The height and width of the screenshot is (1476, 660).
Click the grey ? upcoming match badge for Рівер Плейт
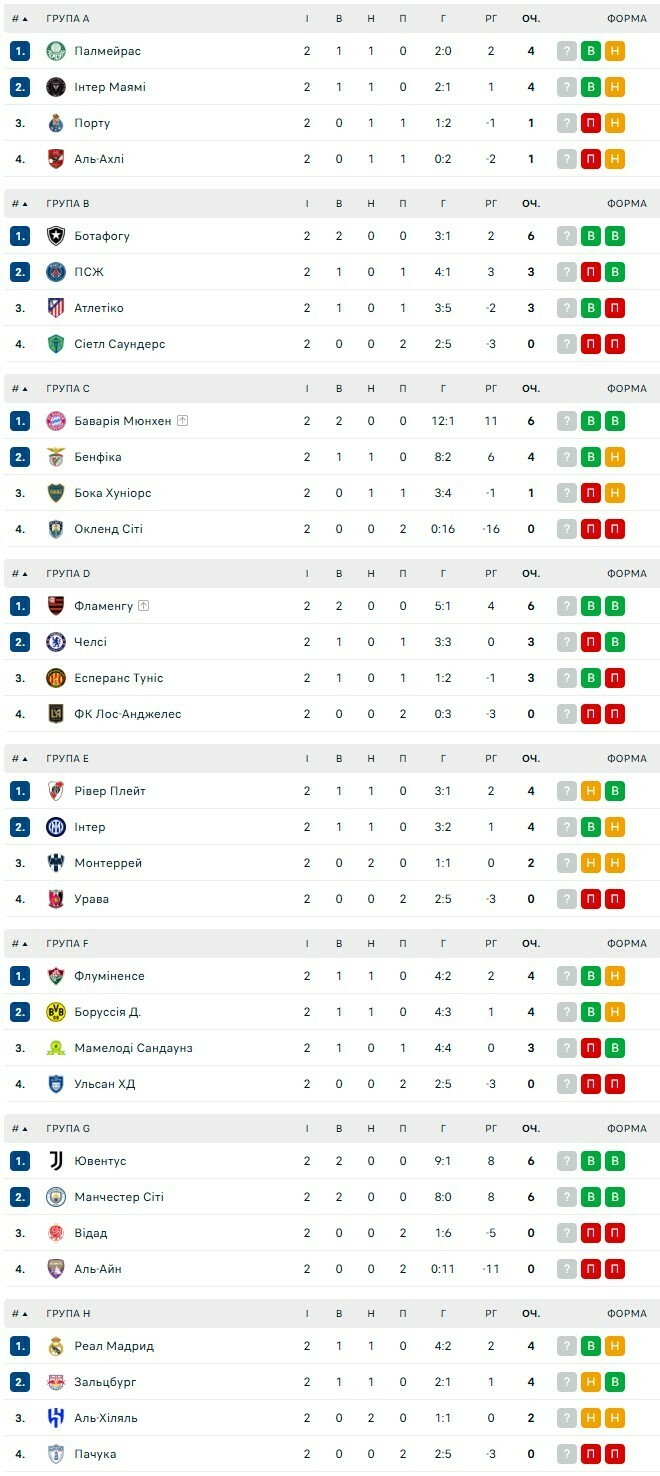[567, 791]
